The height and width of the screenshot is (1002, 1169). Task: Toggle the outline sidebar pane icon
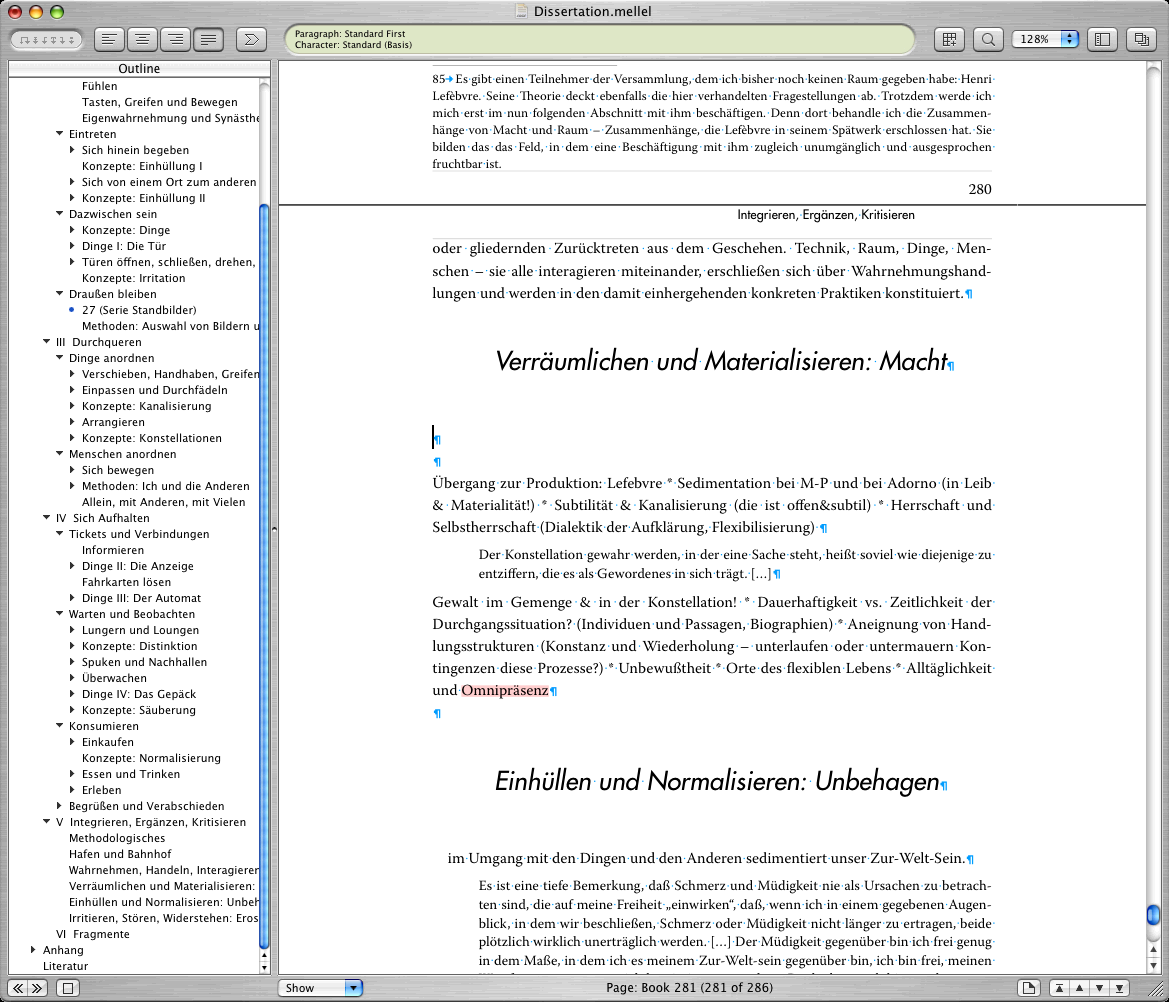click(x=1102, y=39)
